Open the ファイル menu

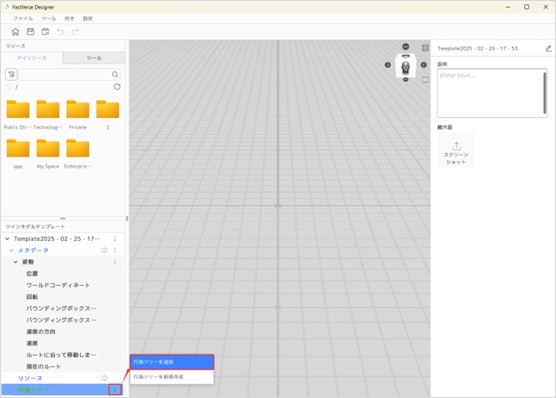pyautogui.click(x=23, y=18)
